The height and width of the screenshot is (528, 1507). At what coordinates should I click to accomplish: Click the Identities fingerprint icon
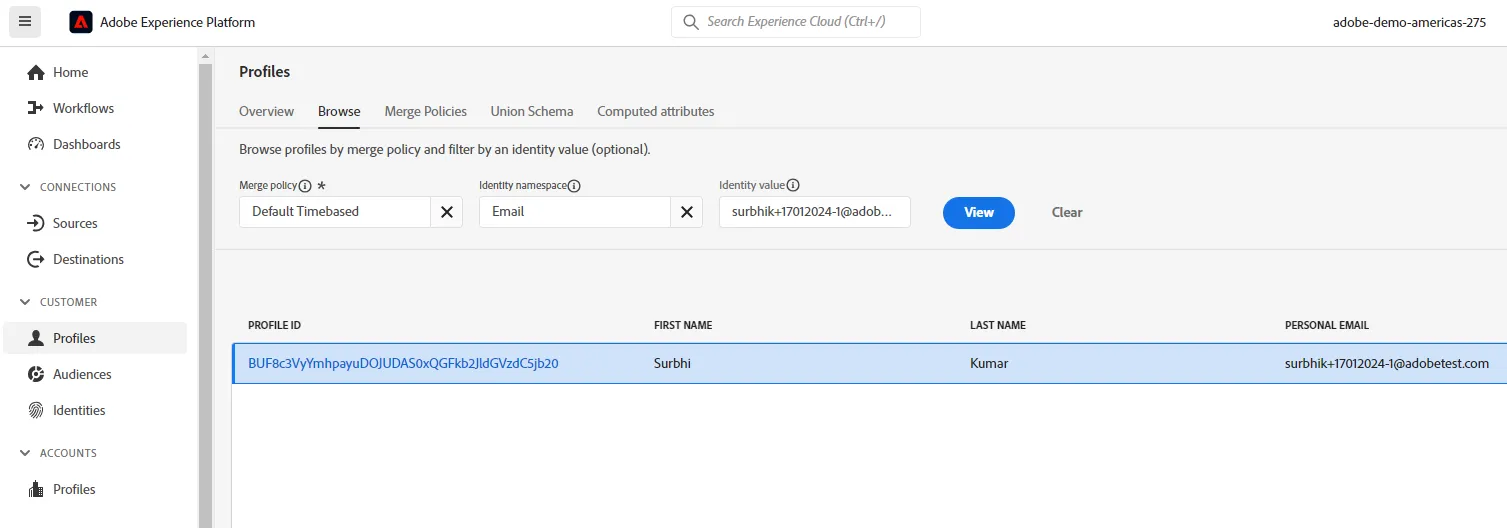coord(36,410)
